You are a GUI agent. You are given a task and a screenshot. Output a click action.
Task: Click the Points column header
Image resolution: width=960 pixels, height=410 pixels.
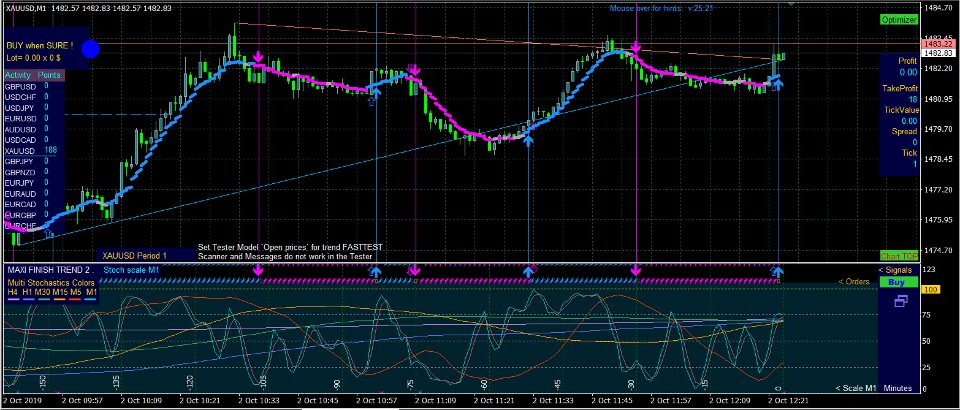[x=50, y=75]
